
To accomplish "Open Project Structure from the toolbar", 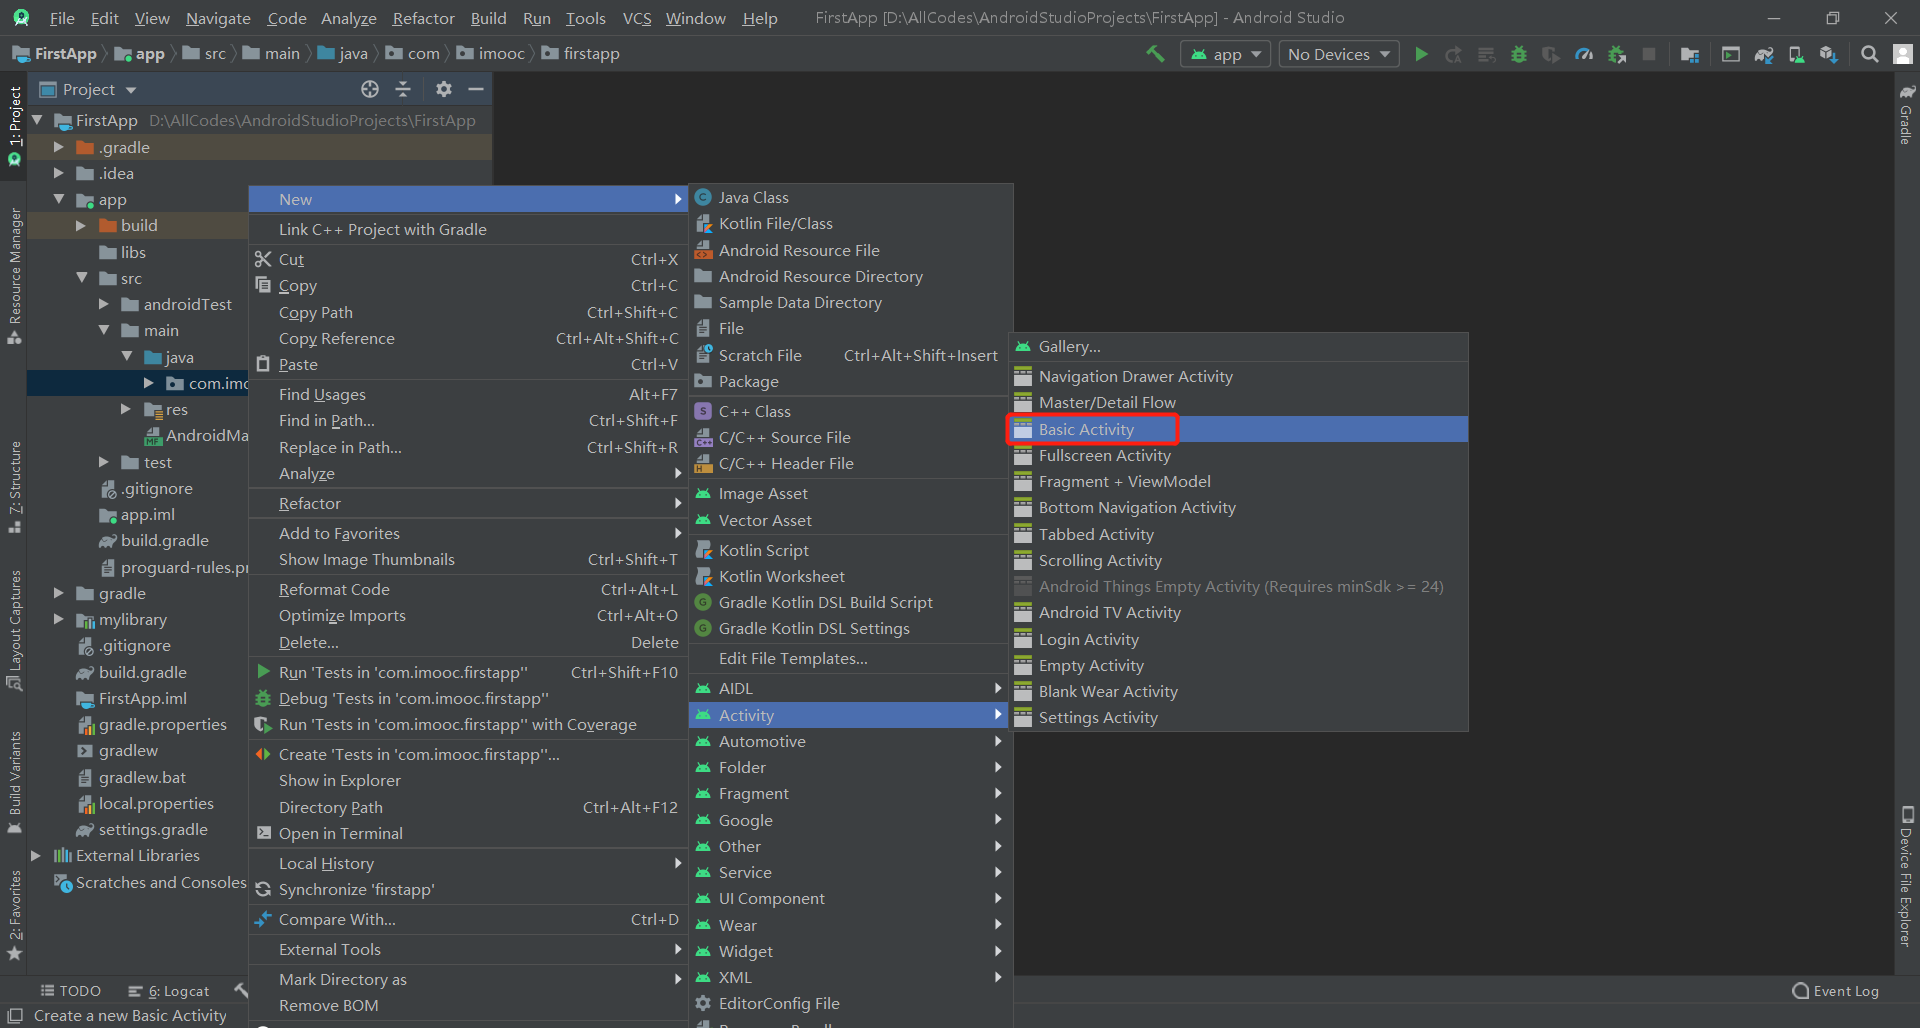I will tap(1690, 54).
